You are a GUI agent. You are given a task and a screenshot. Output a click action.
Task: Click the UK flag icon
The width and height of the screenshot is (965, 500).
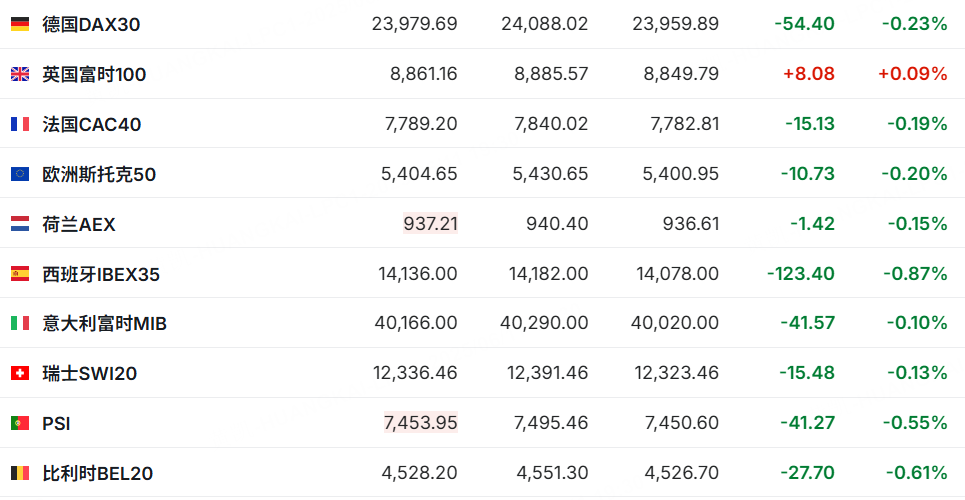pyautogui.click(x=20, y=74)
